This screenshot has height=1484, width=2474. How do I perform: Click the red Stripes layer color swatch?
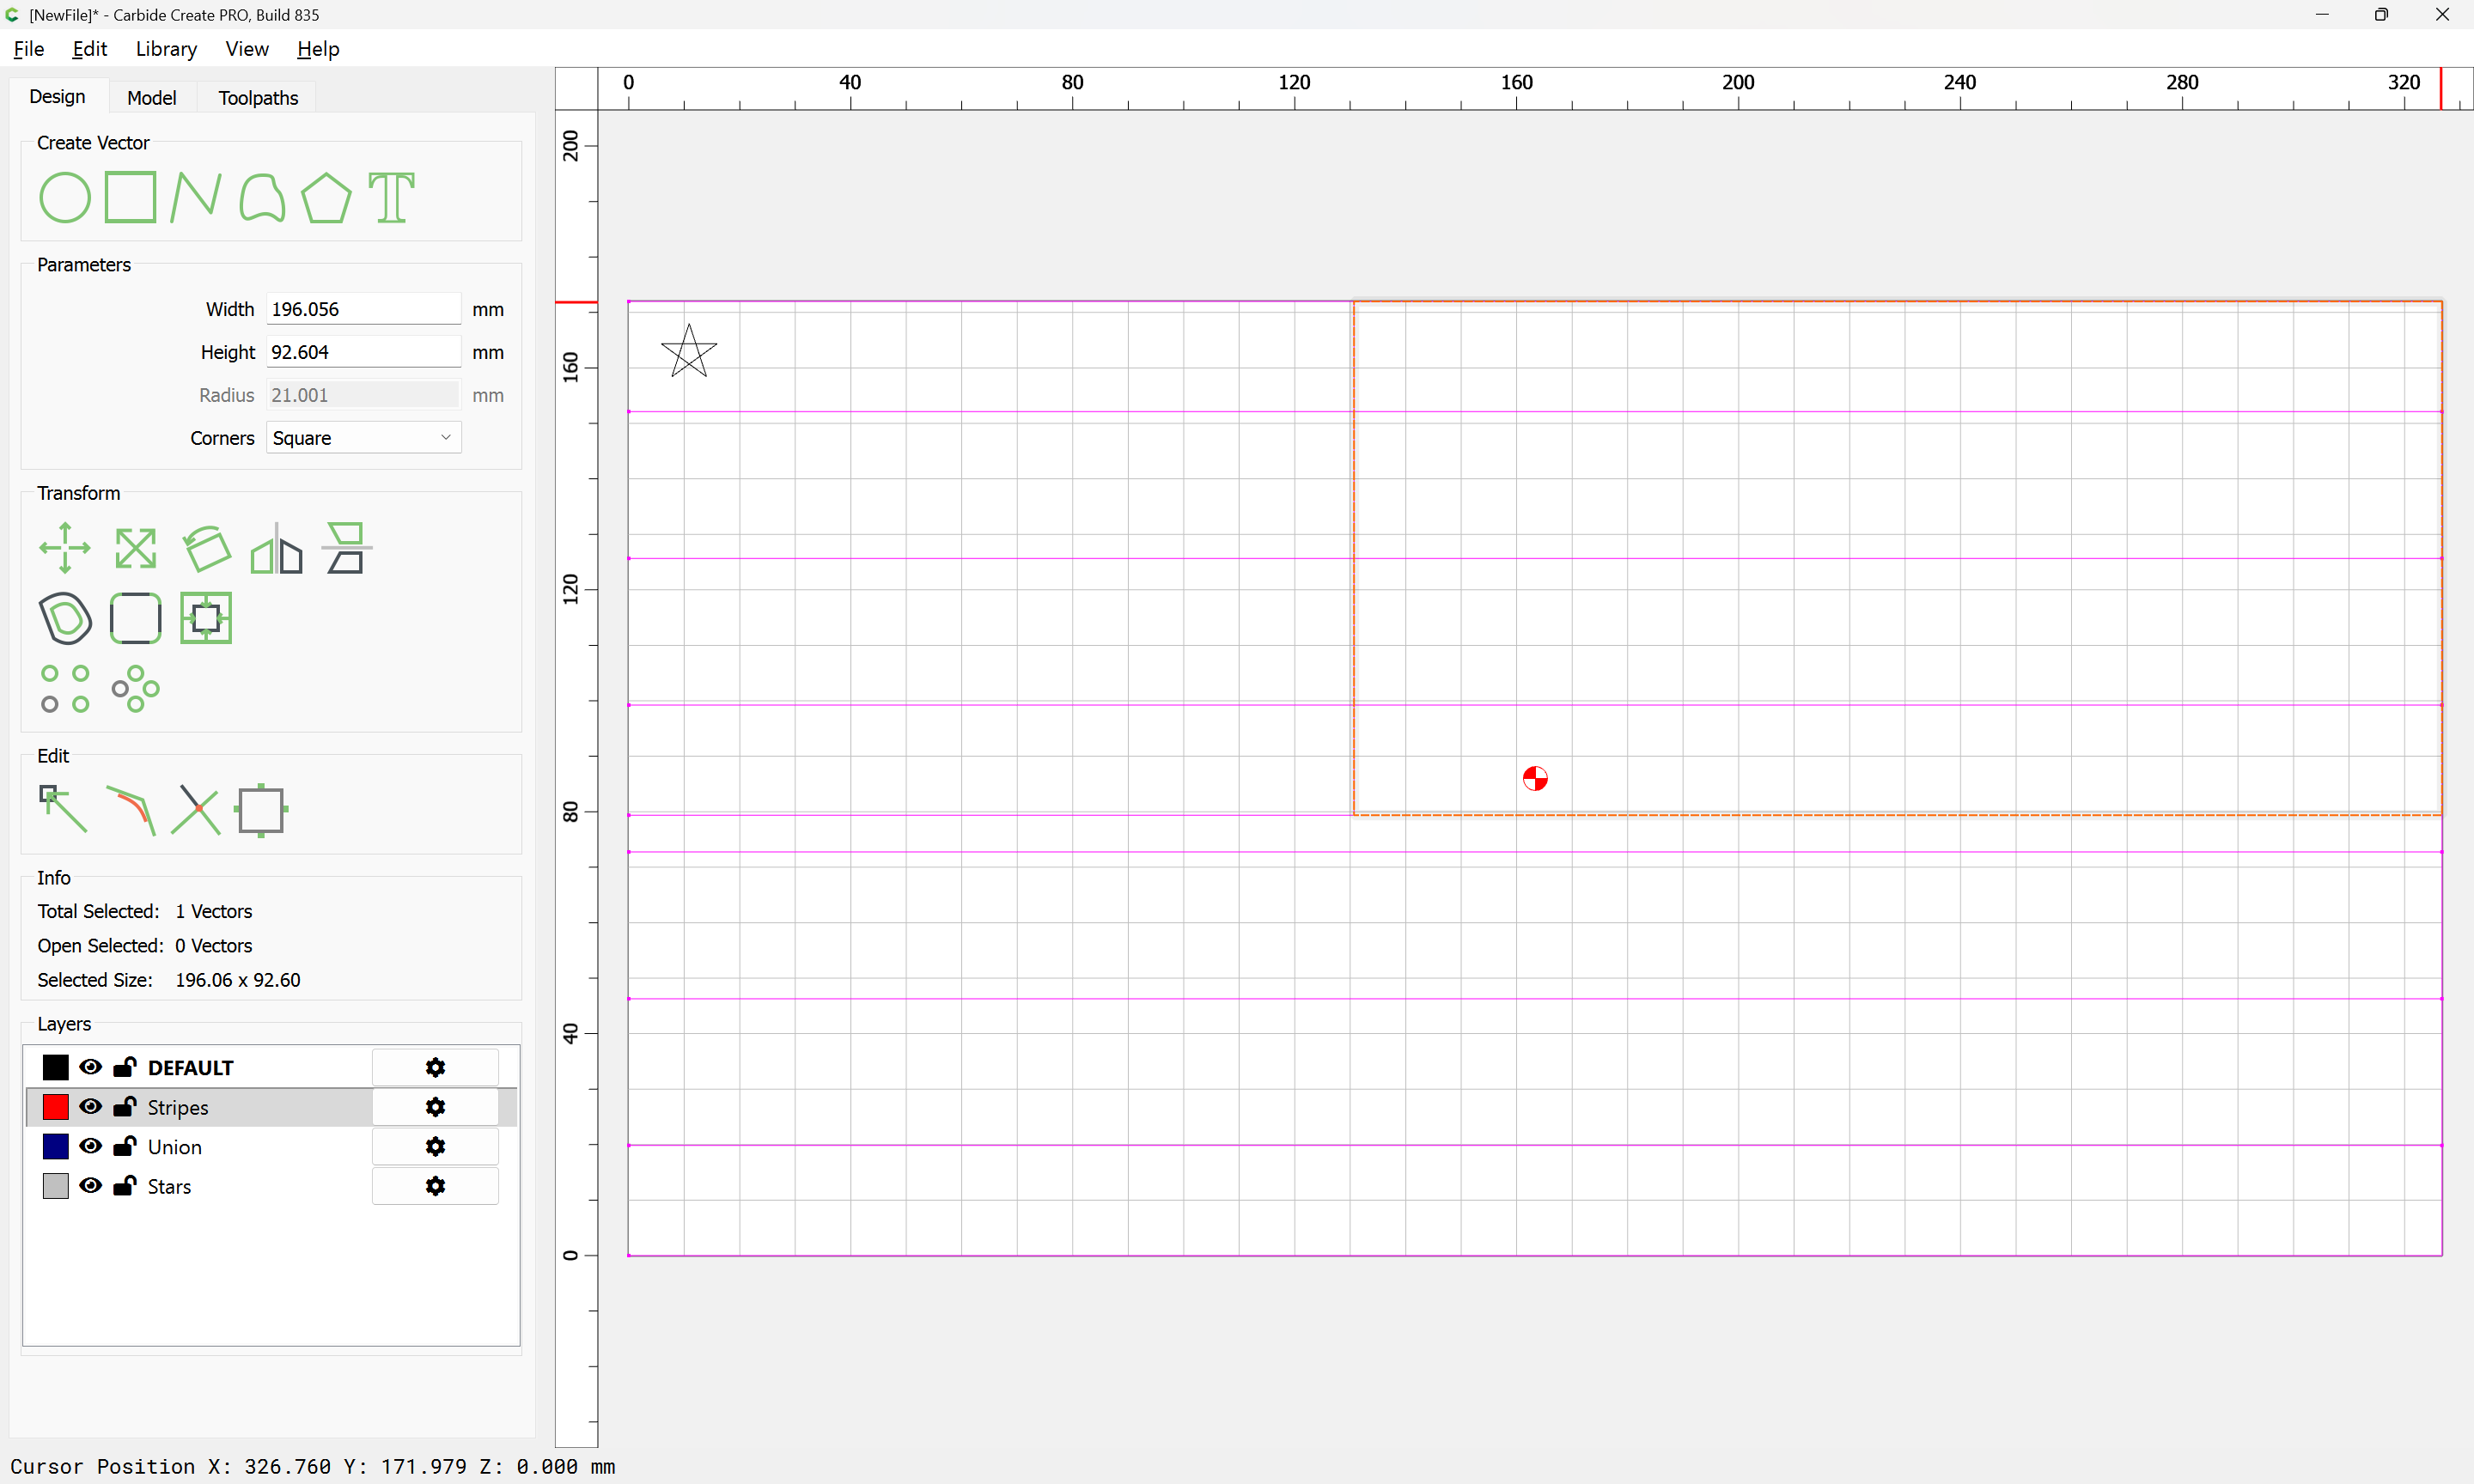pos(56,1107)
